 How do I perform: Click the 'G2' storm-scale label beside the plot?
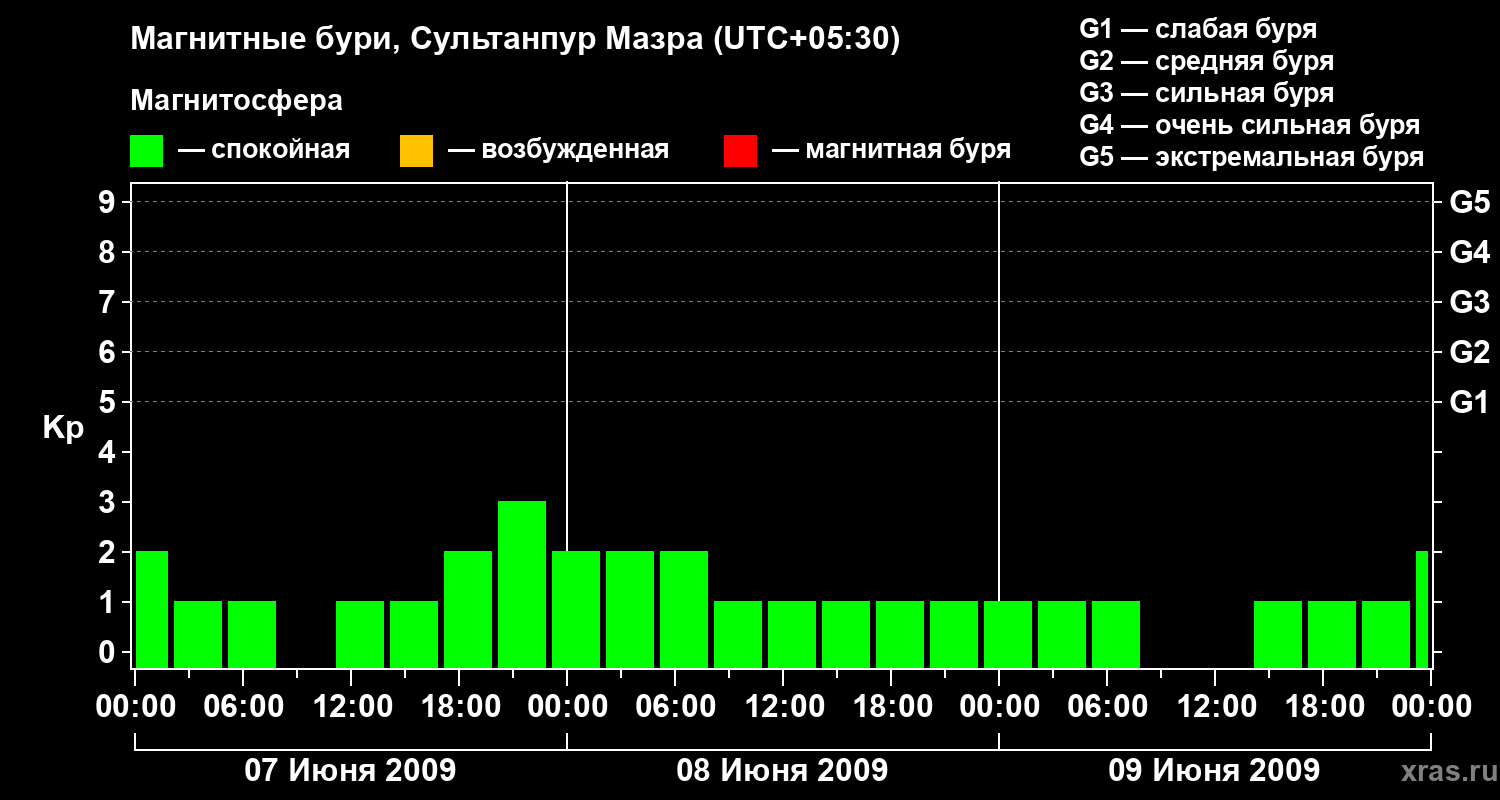[1470, 353]
